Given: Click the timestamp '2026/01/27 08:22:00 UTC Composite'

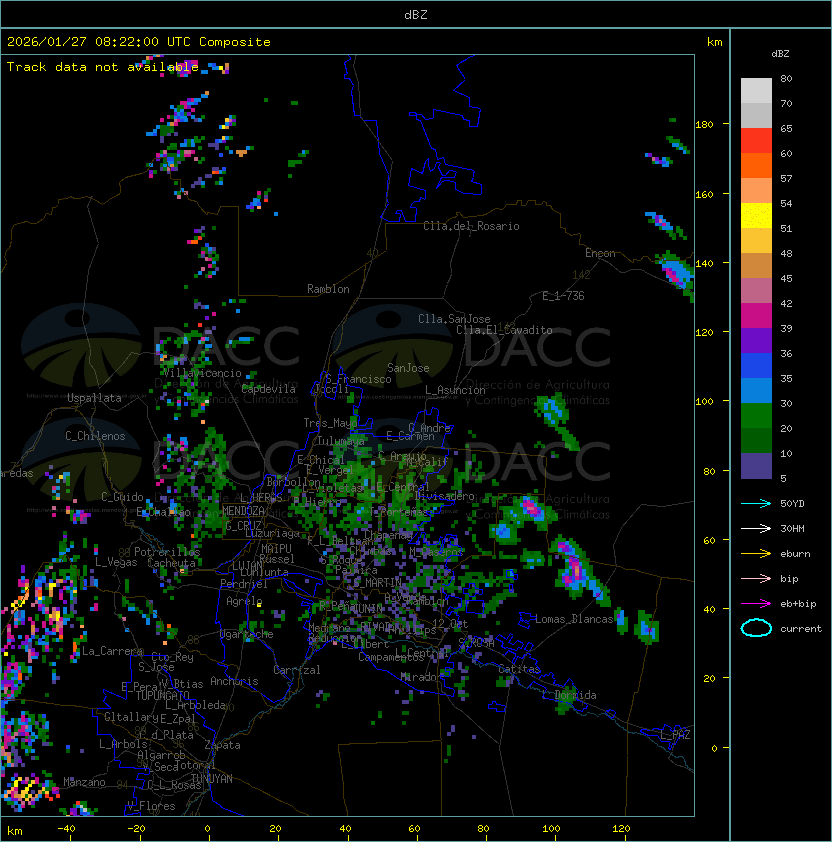Looking at the screenshot, I should [x=139, y=41].
